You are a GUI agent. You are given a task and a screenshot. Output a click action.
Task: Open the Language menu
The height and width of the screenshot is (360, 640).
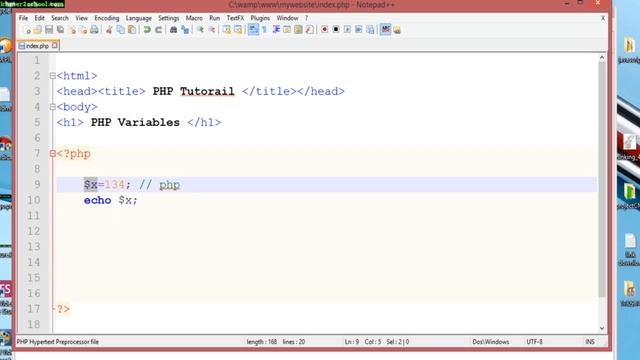tap(138, 18)
